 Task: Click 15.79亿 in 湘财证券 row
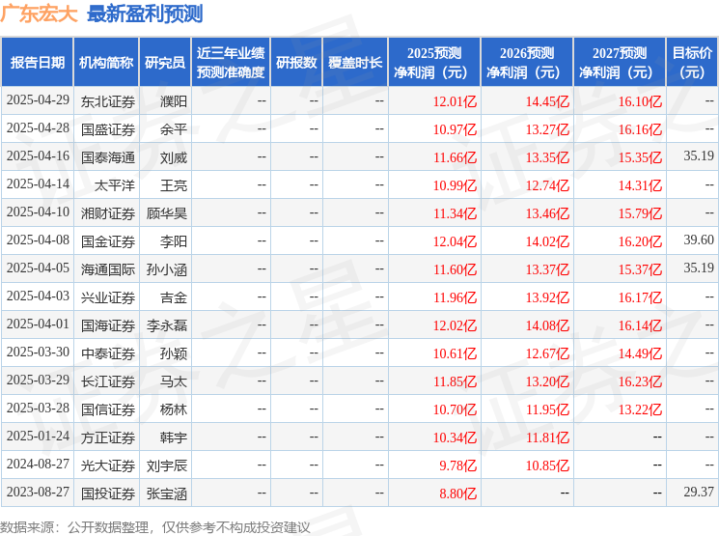640,213
